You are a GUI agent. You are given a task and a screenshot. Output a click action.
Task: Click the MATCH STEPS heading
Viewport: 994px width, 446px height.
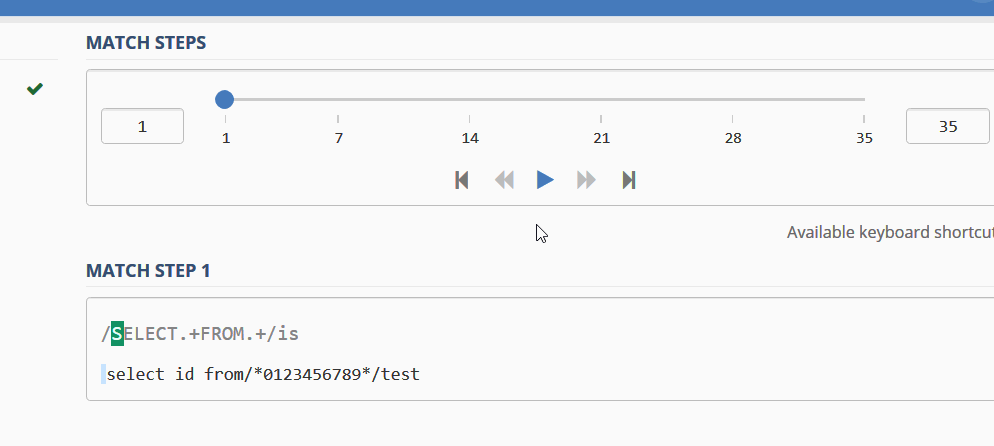[146, 43]
